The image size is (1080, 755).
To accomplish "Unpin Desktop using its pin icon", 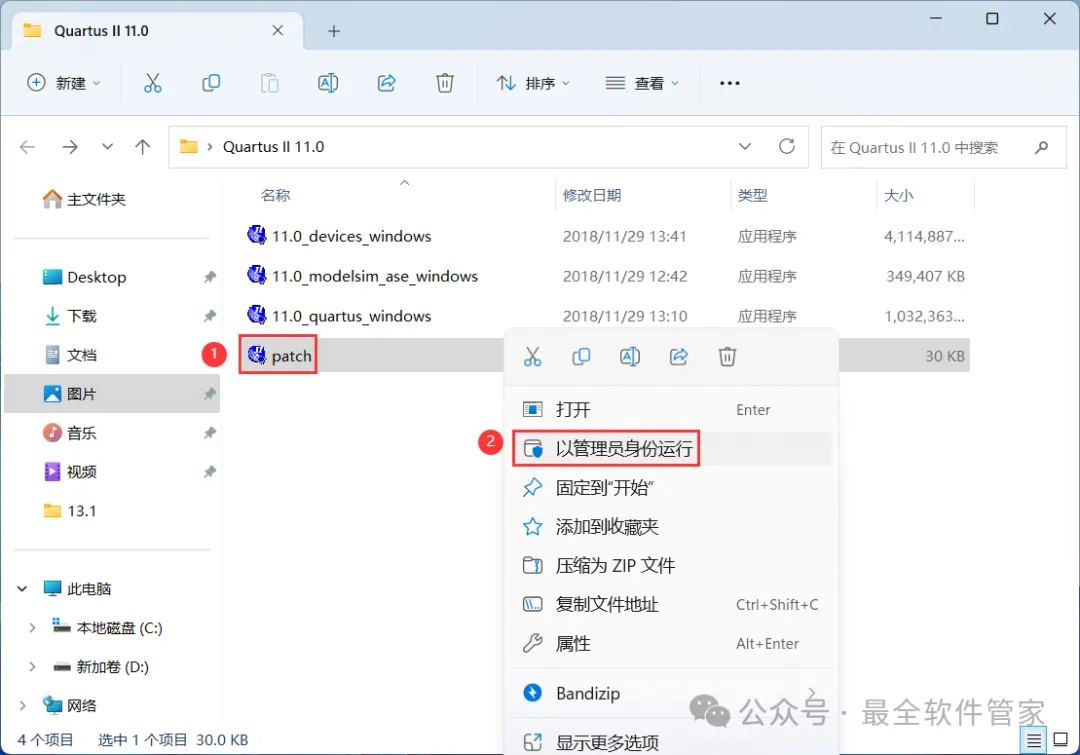I will coord(209,277).
